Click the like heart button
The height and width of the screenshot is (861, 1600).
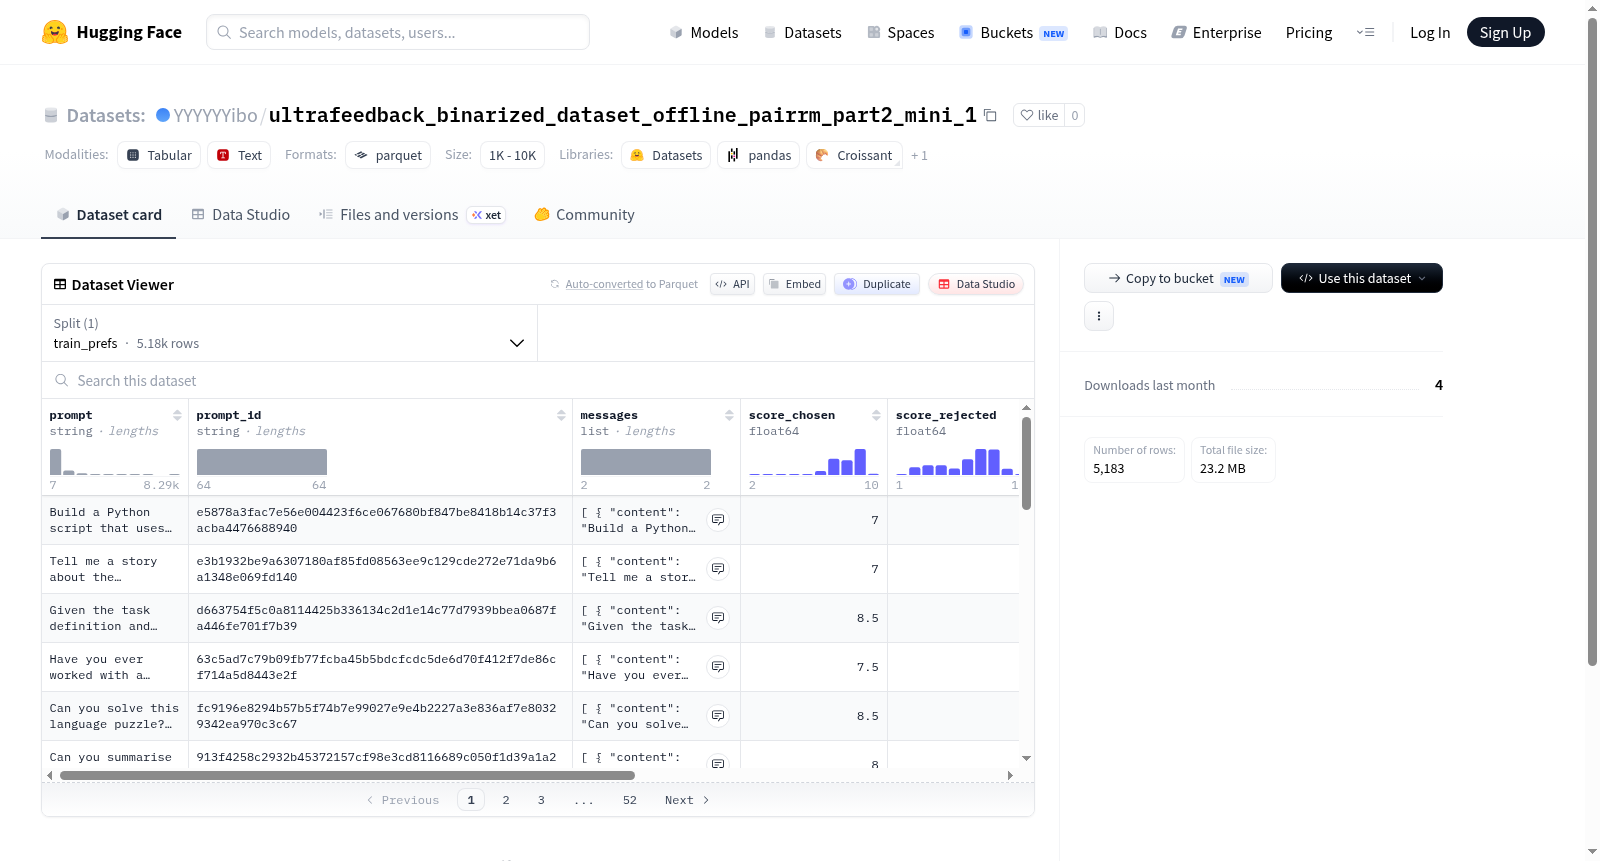click(1039, 115)
